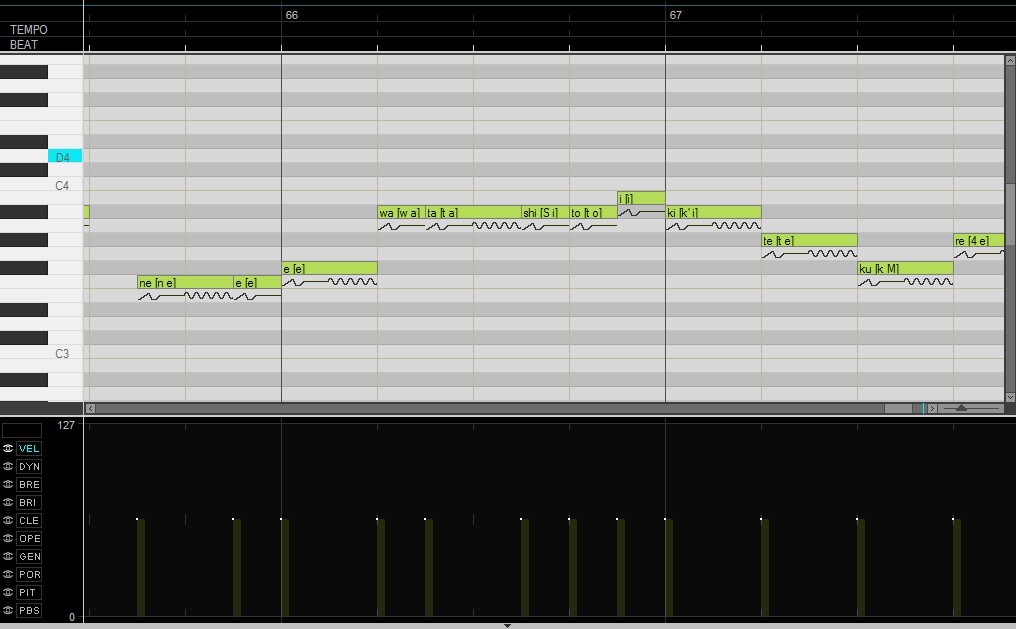Select the "ne [n e]" note
1016x629 pixels.
click(185, 282)
